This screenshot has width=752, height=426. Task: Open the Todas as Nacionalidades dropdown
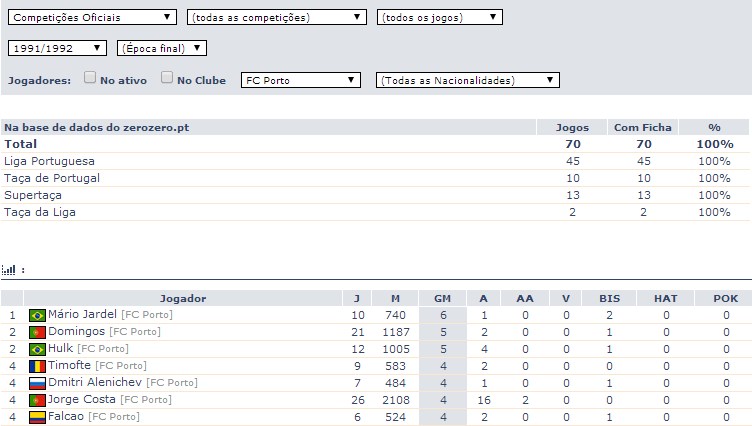tap(467, 80)
